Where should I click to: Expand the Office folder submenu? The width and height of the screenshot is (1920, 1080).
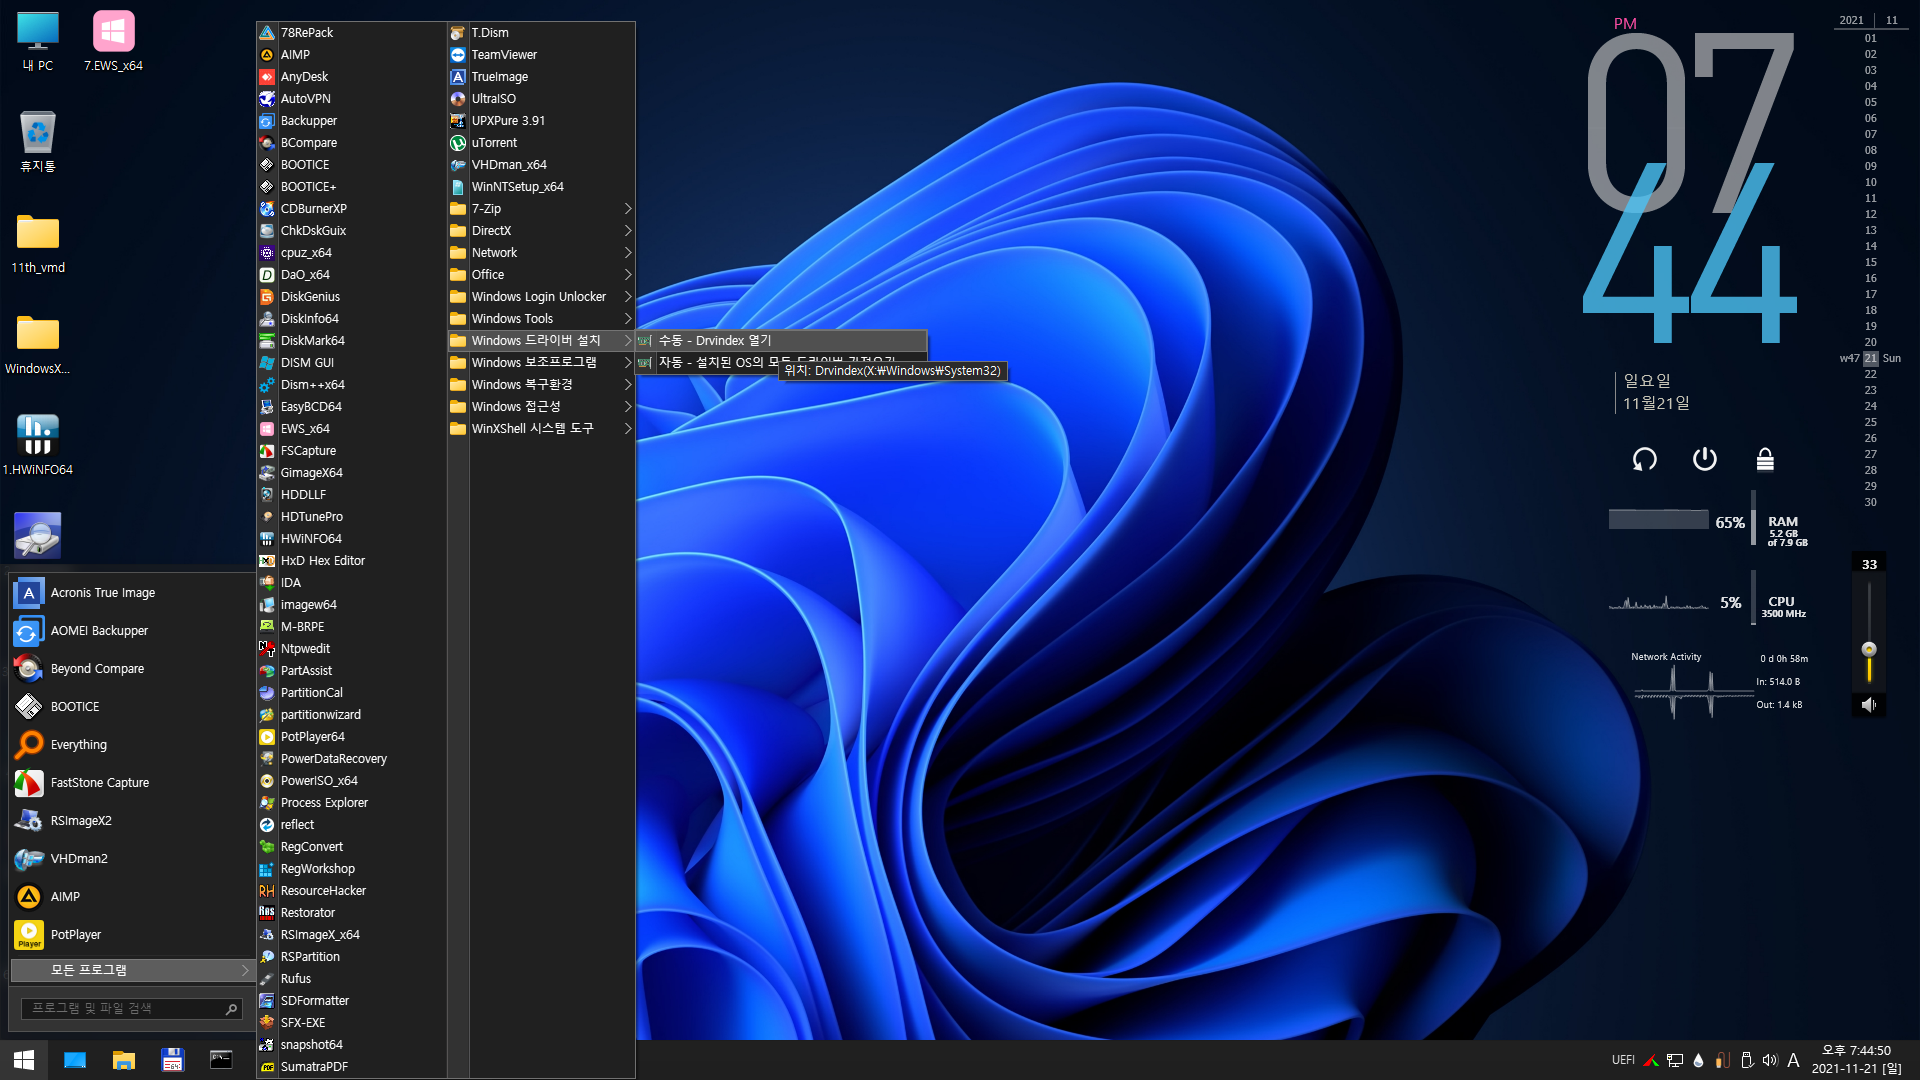click(x=541, y=275)
